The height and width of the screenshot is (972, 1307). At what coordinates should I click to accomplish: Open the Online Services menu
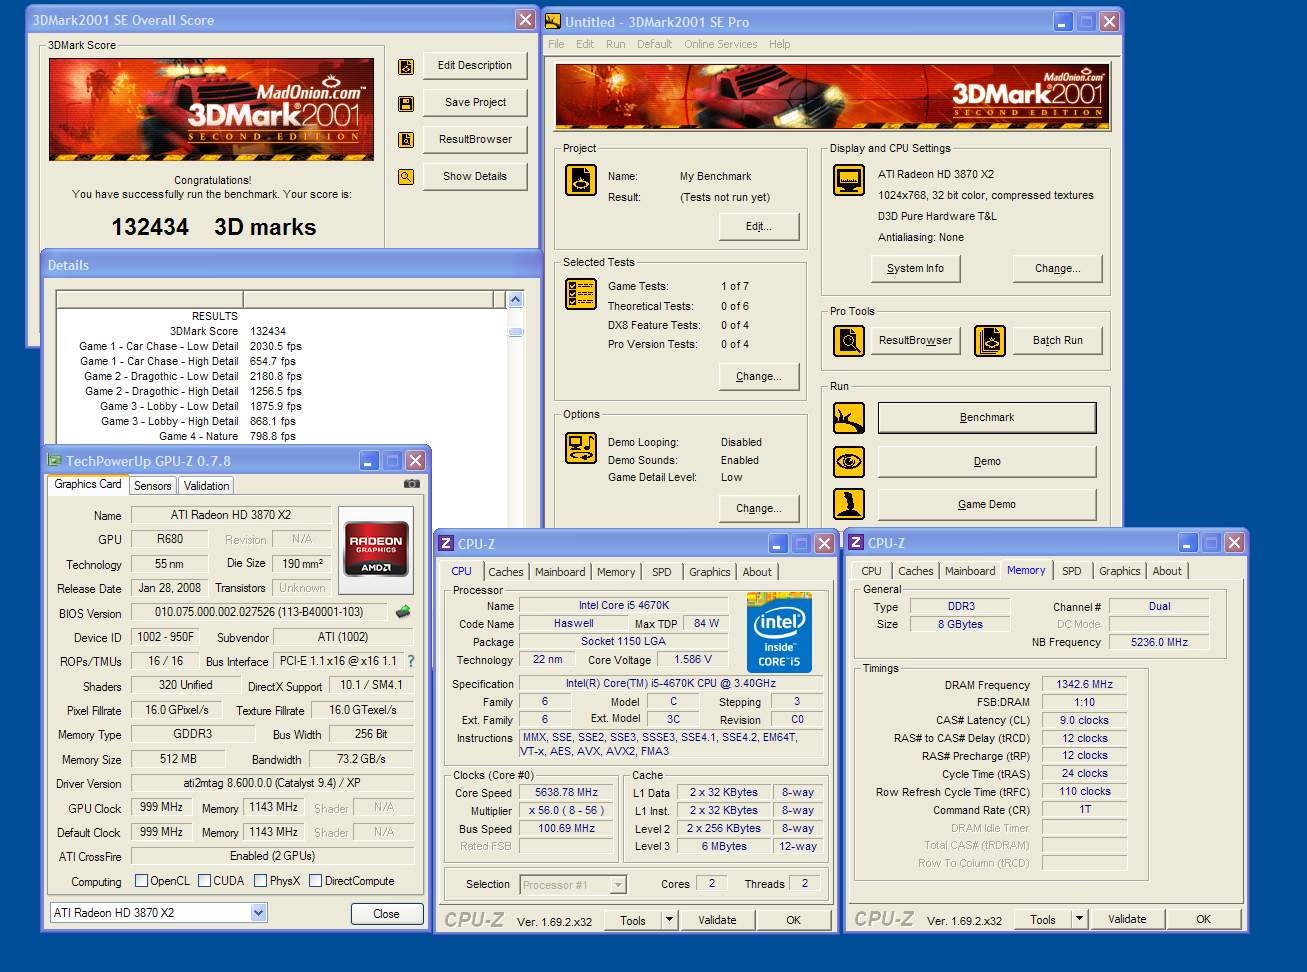tap(721, 44)
